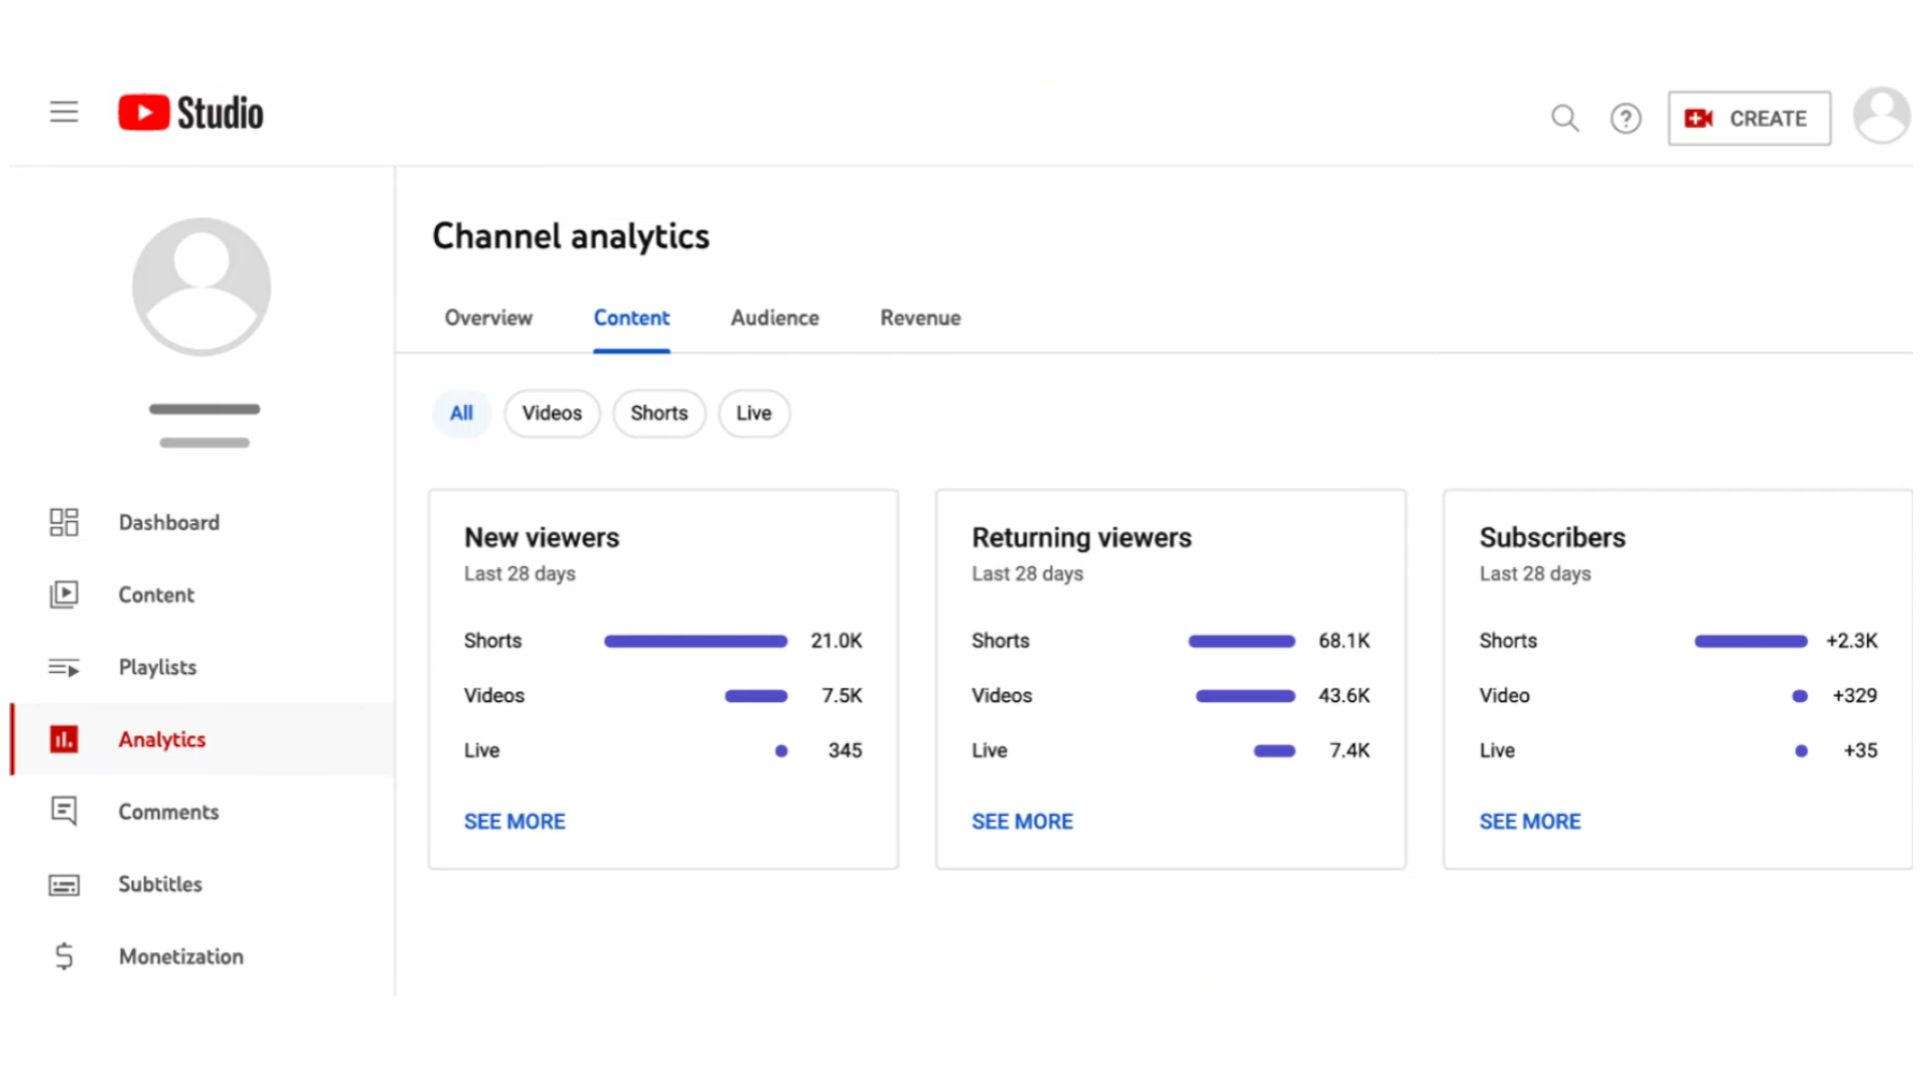Click the Comments icon in sidebar
Screen dimensions: 1920x1080
[x=64, y=811]
